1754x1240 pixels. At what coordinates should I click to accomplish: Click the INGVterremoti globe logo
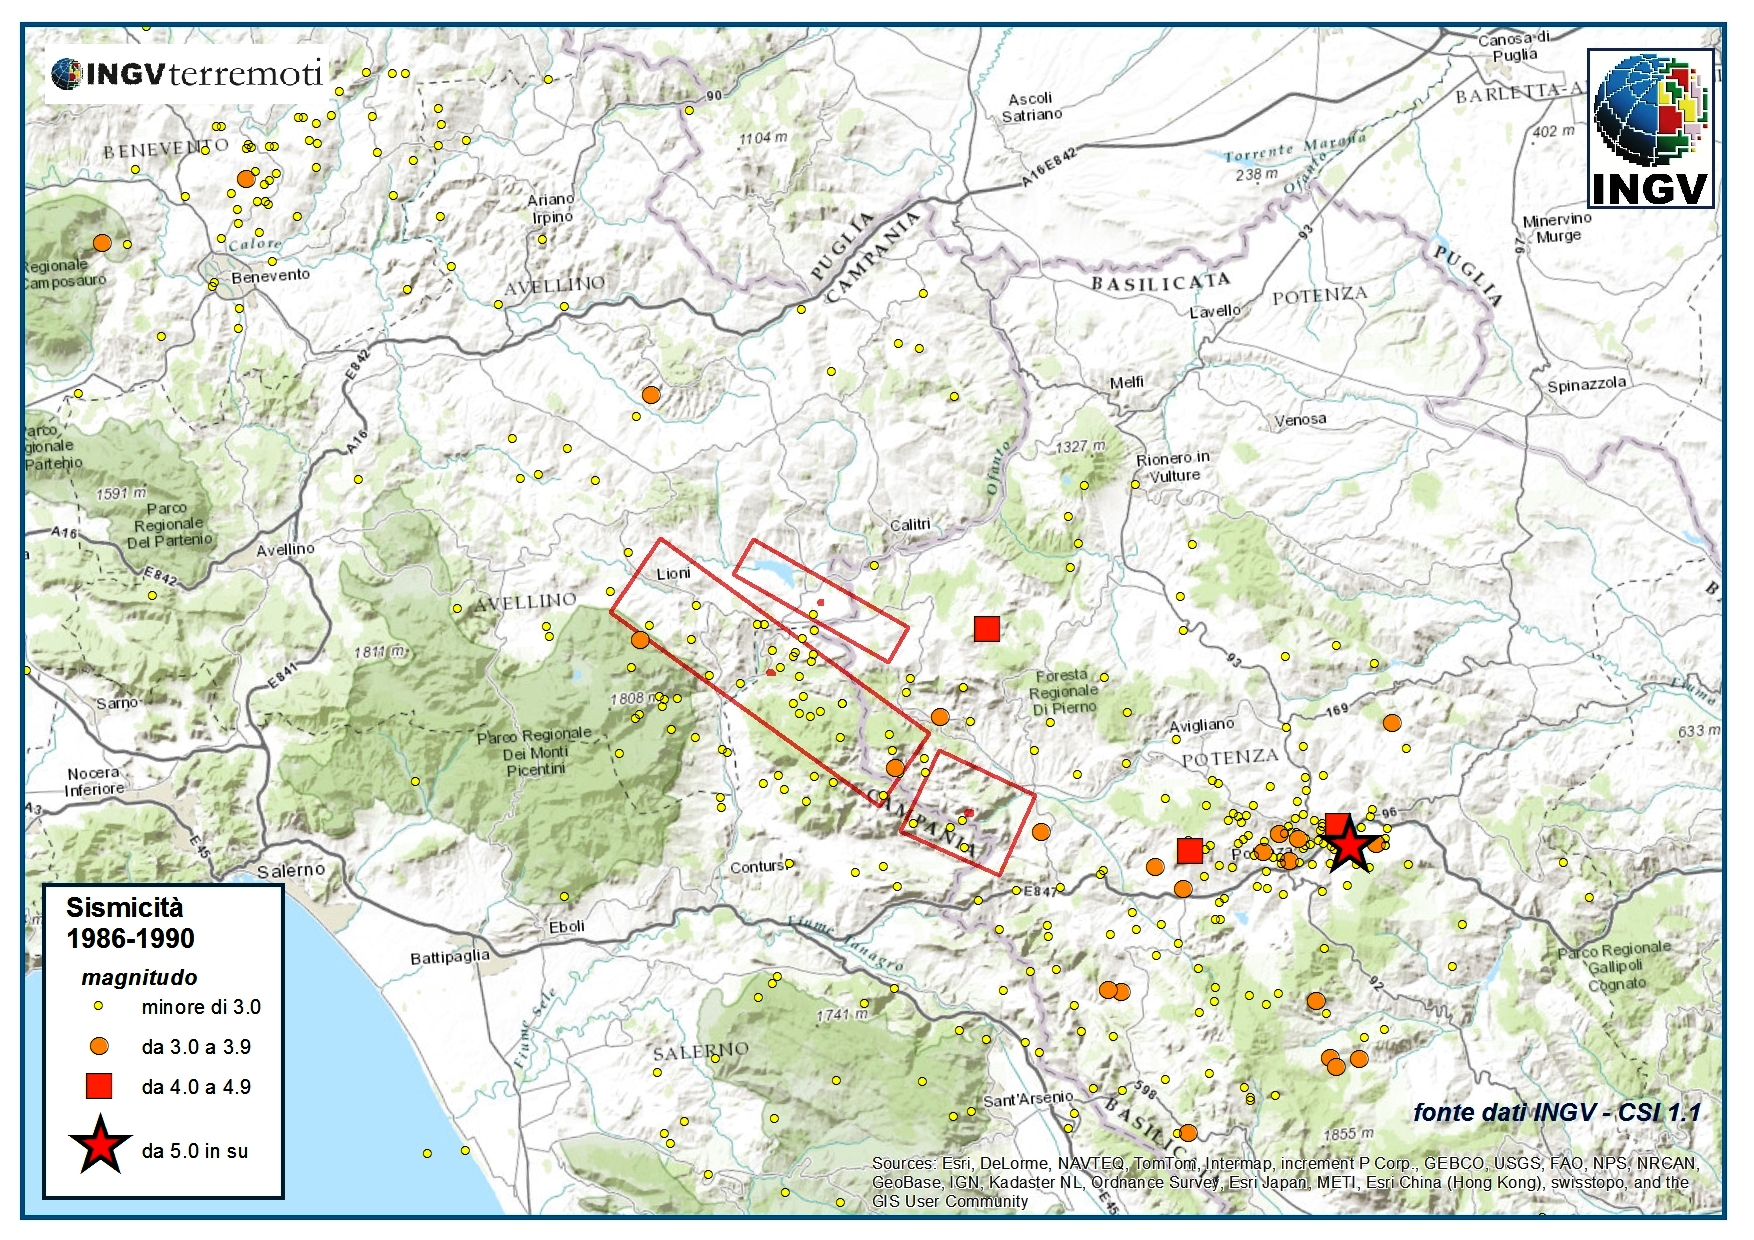(67, 74)
